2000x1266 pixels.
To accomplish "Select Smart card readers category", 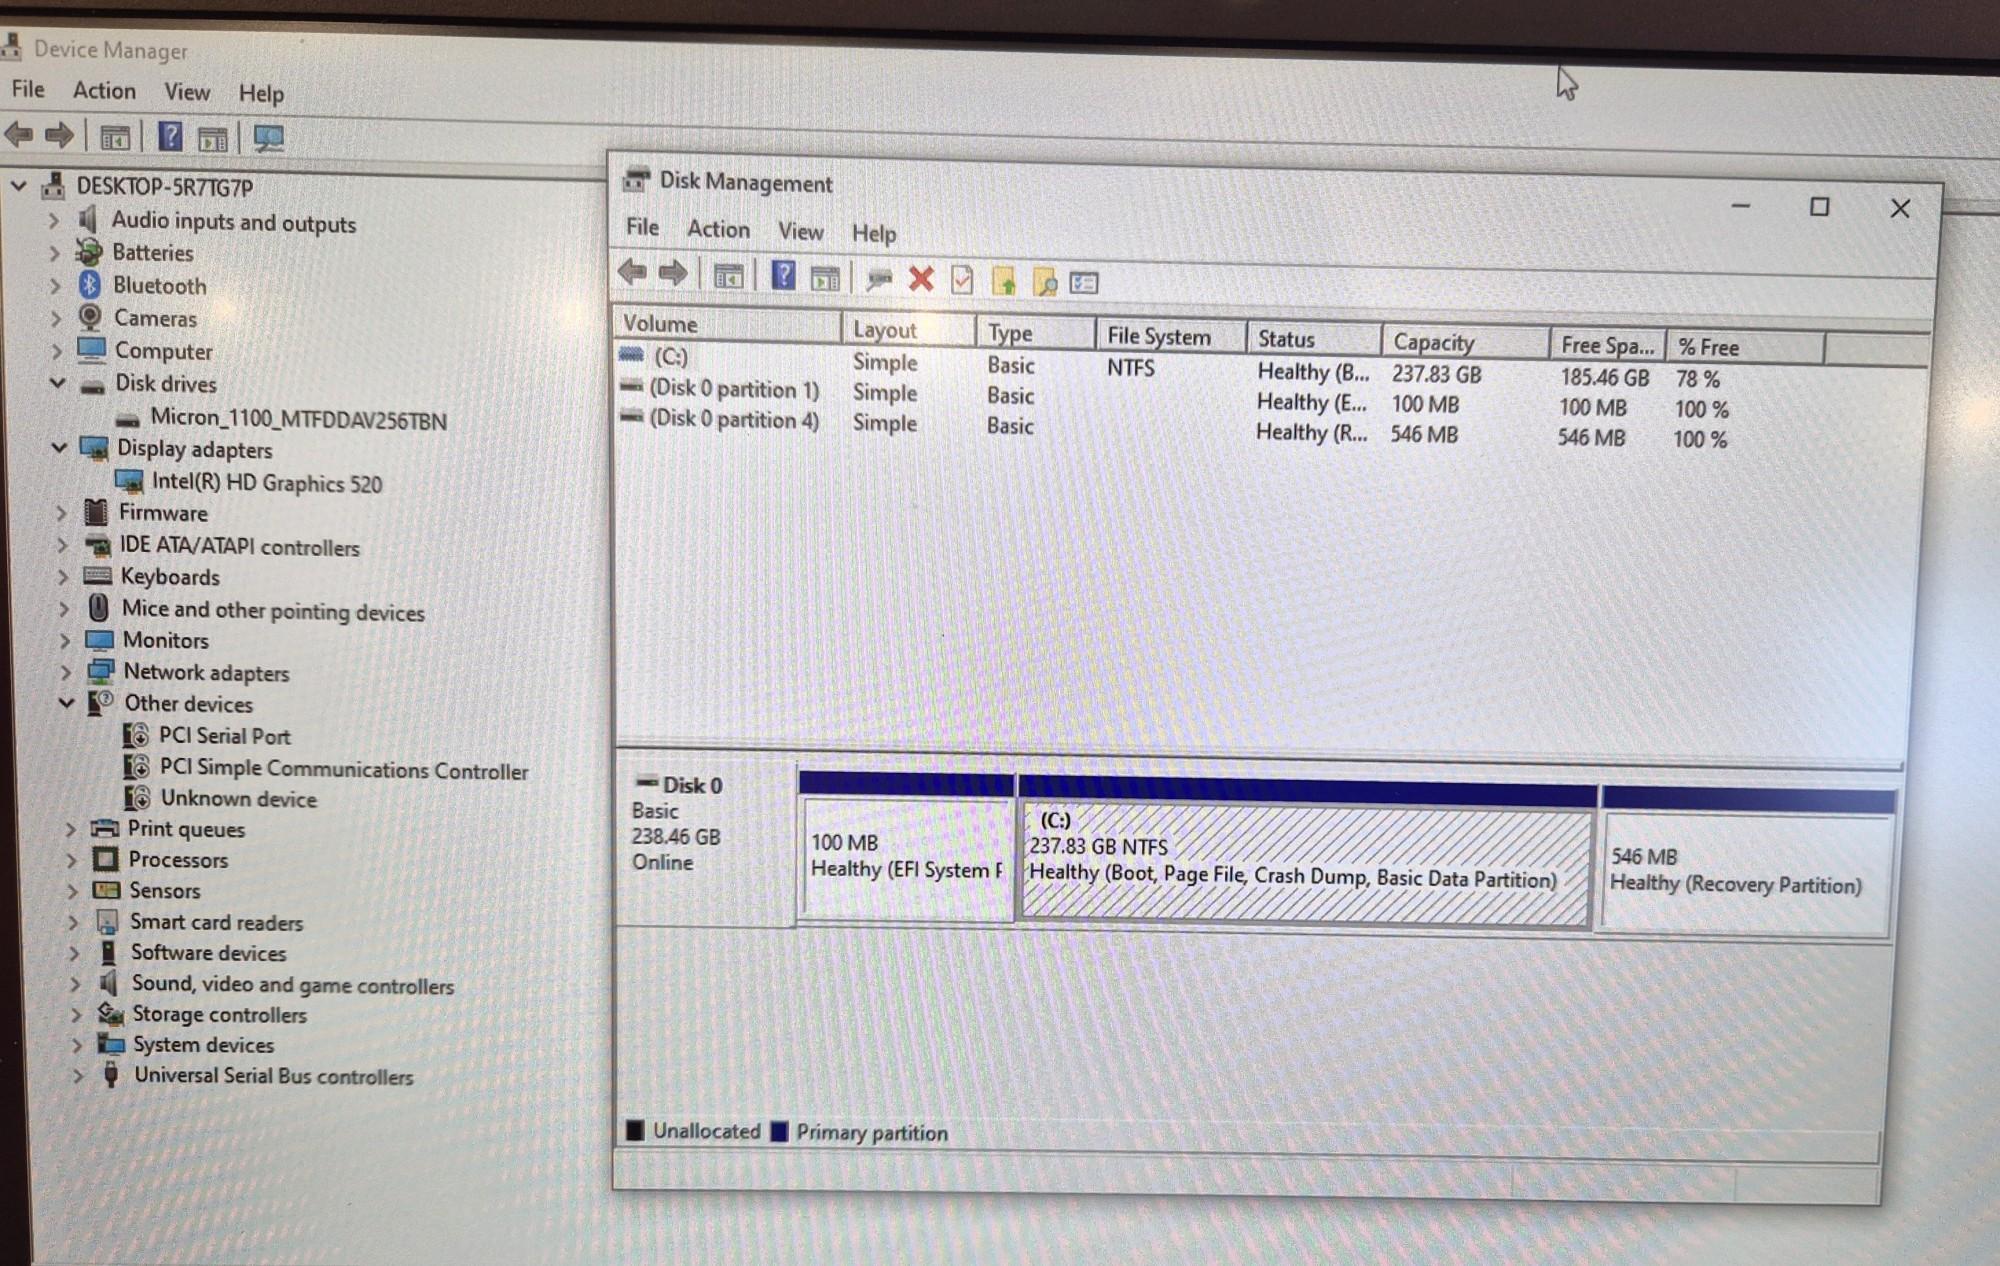I will (216, 922).
